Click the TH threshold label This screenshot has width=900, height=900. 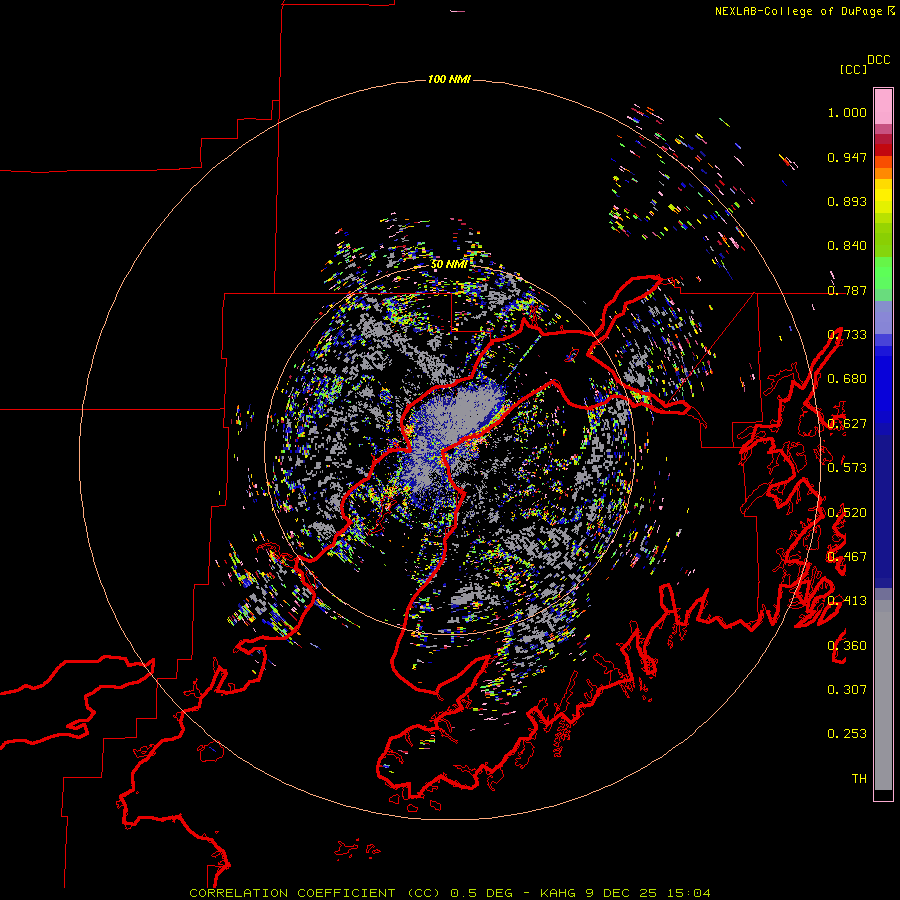[859, 779]
